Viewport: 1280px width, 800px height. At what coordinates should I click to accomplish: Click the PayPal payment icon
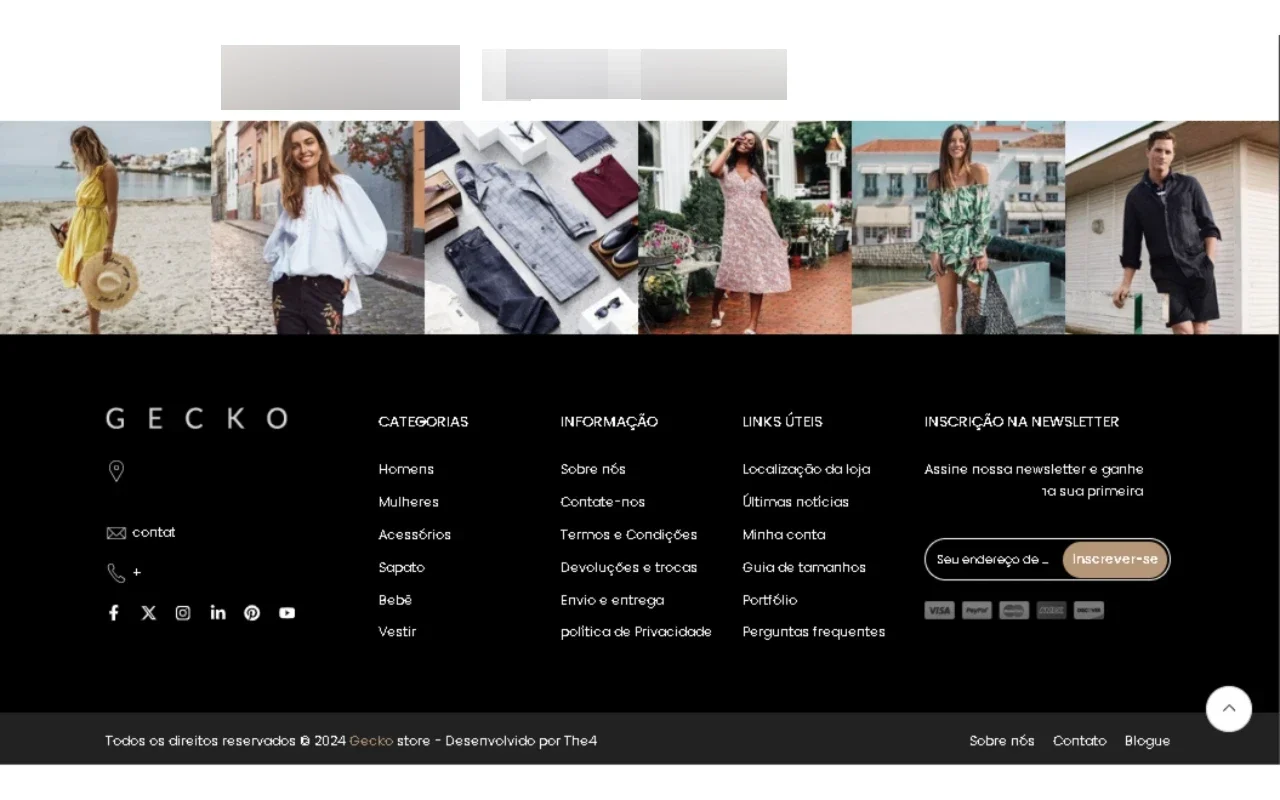[x=977, y=610]
